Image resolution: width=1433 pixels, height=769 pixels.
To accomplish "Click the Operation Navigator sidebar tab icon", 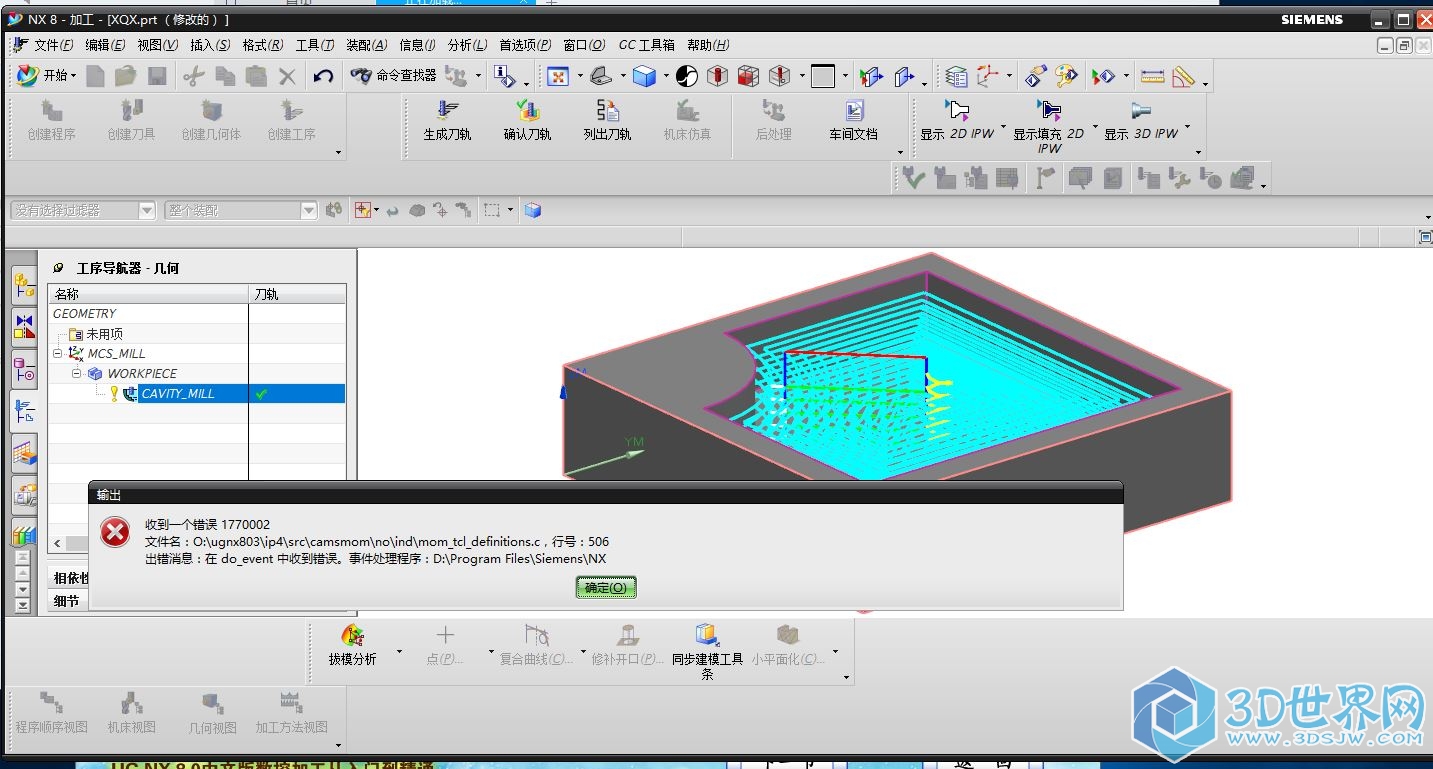I will (x=25, y=411).
